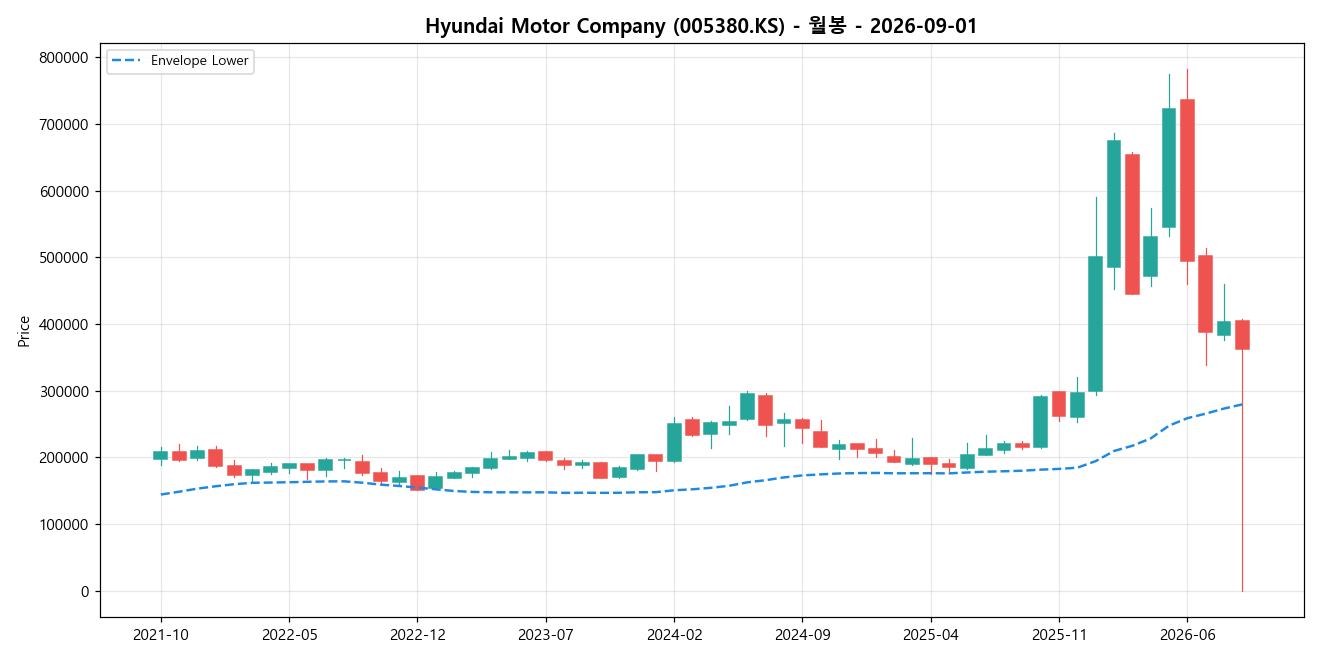The image size is (1320, 660).
Task: Click the 'Price' y-axis label
Action: point(24,330)
